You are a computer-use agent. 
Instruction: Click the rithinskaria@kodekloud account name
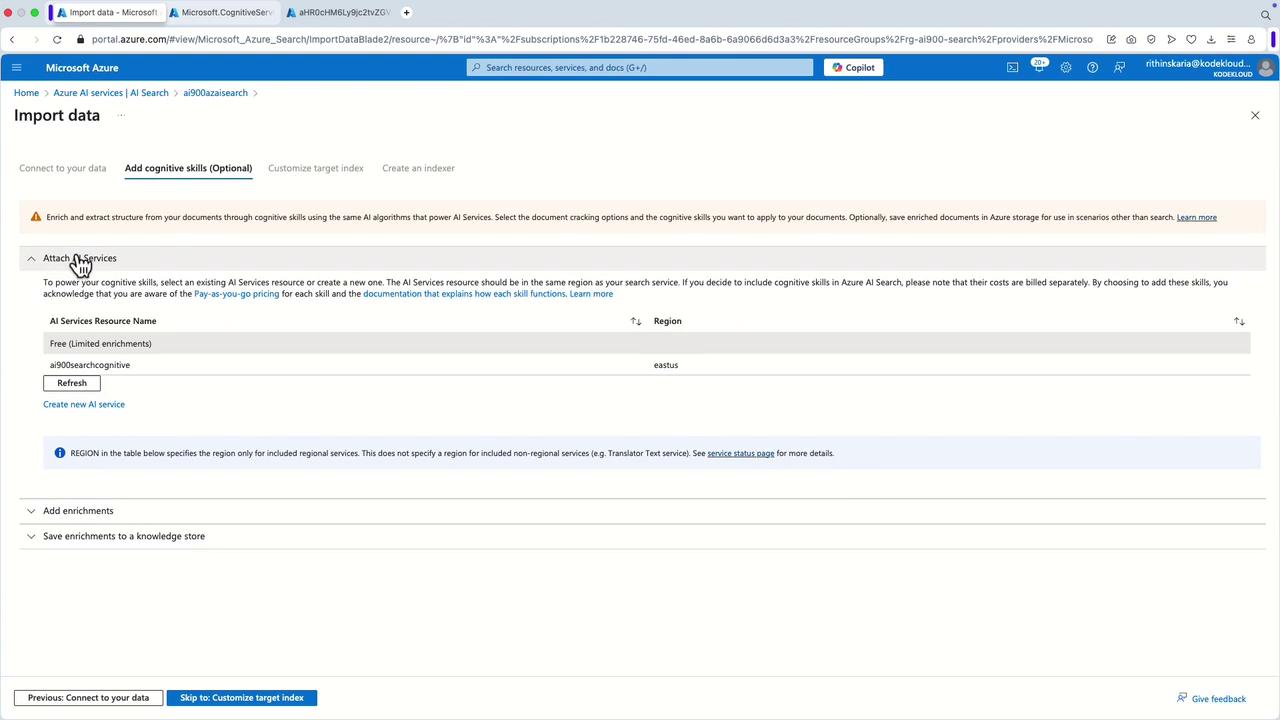[1198, 63]
